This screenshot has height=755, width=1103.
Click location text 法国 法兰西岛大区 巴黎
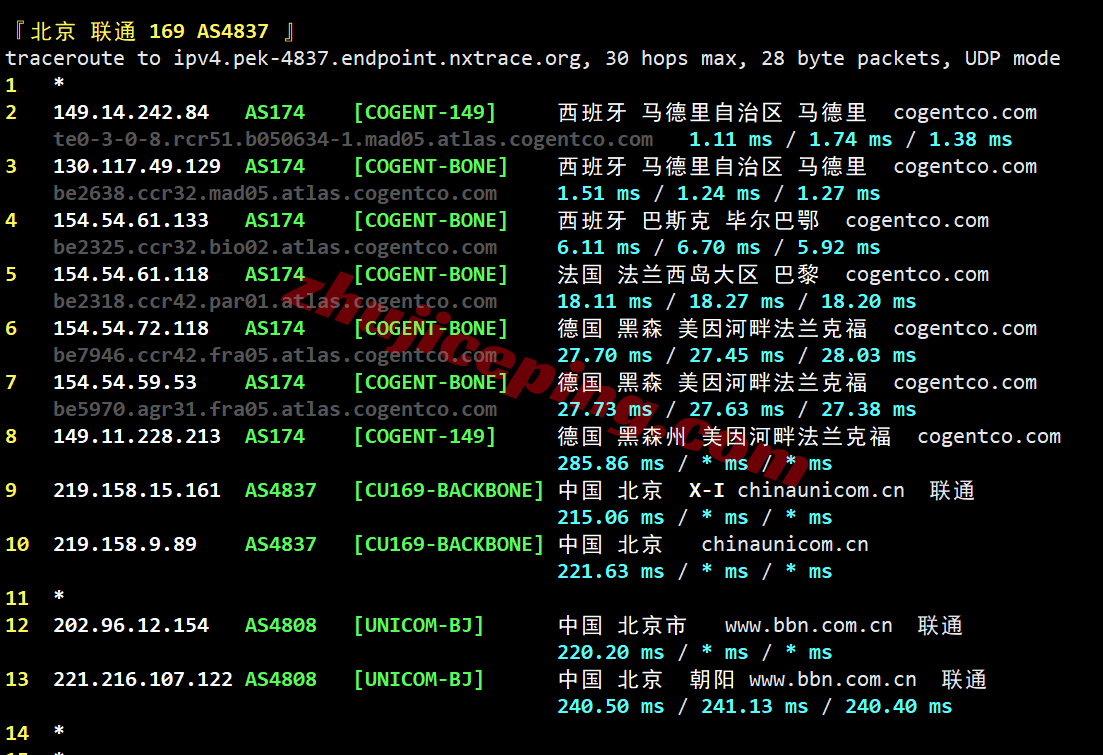pyautogui.click(x=689, y=274)
